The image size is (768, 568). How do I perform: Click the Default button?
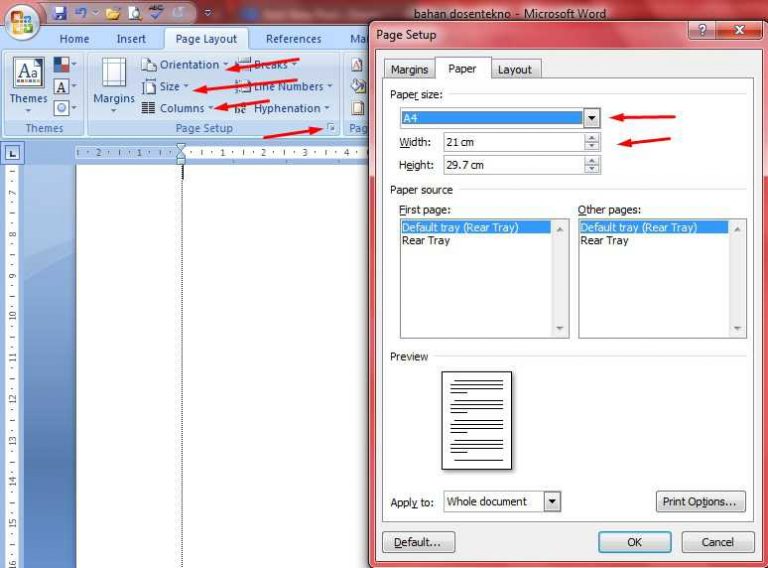(418, 542)
